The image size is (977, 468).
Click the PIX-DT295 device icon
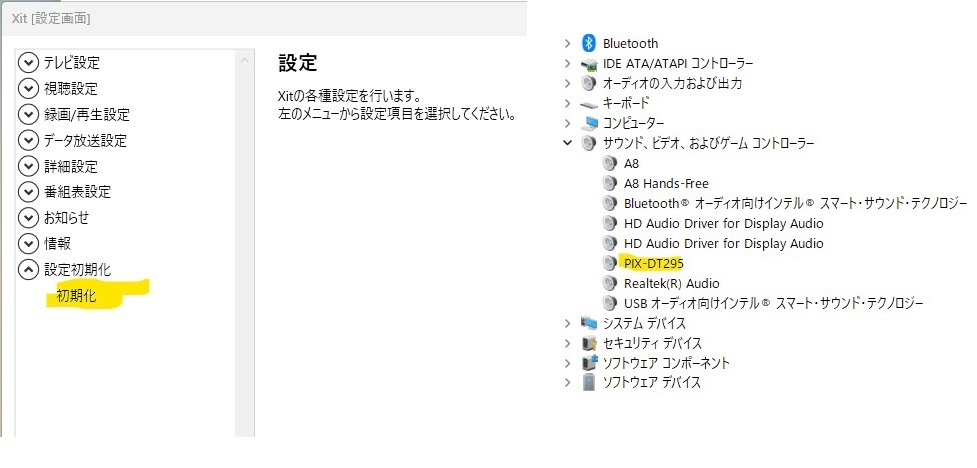click(610, 263)
